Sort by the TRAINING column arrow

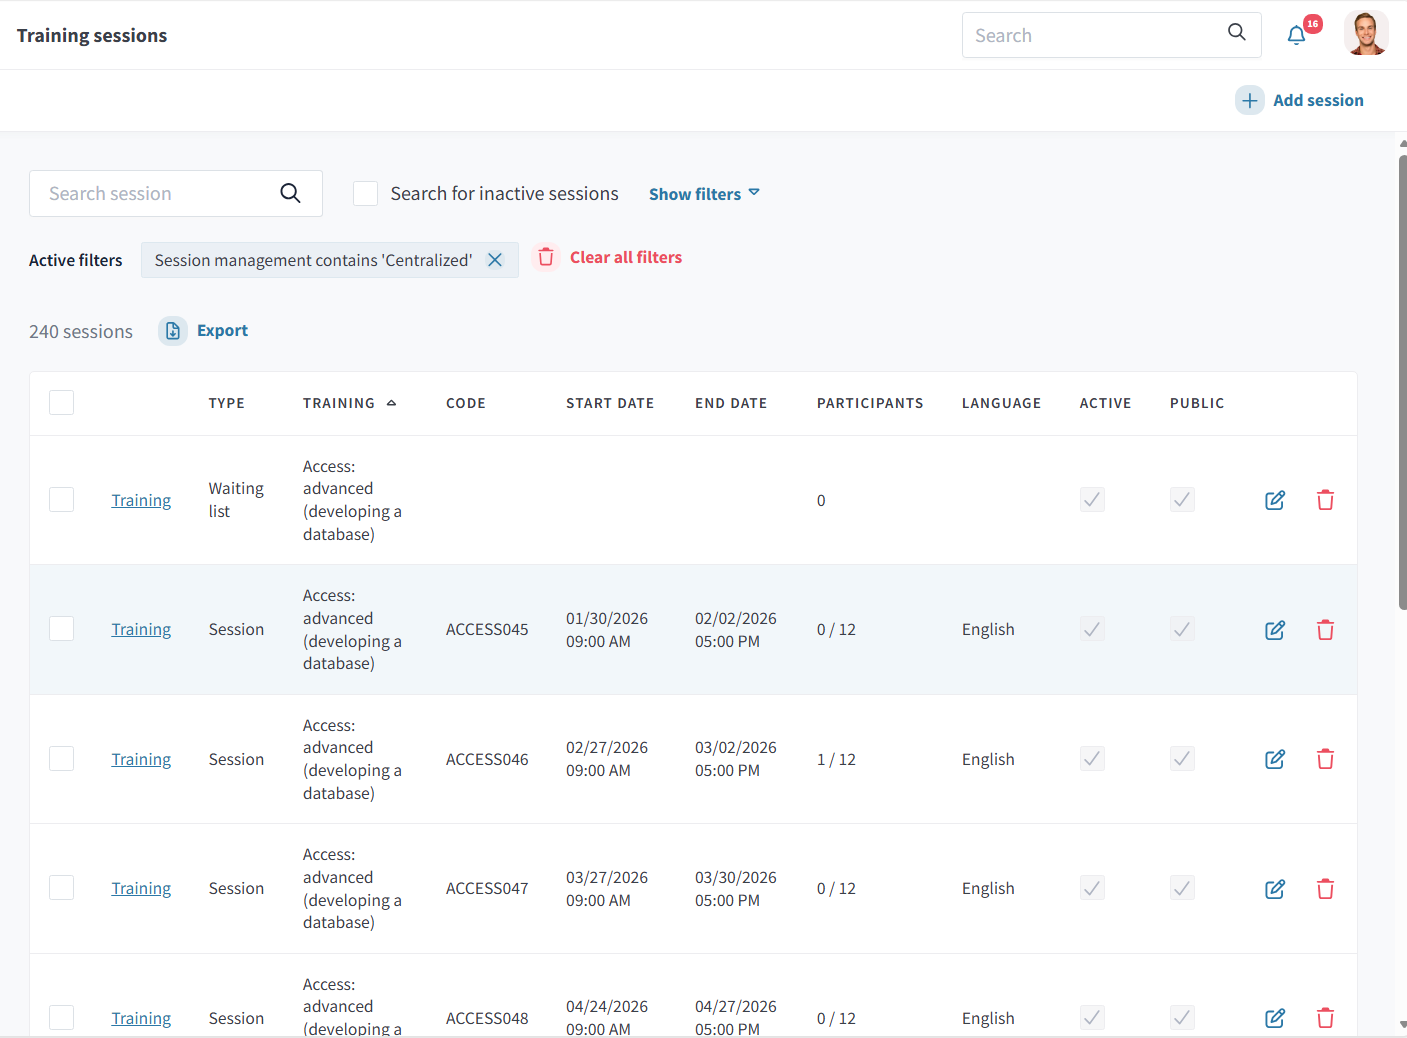point(391,403)
